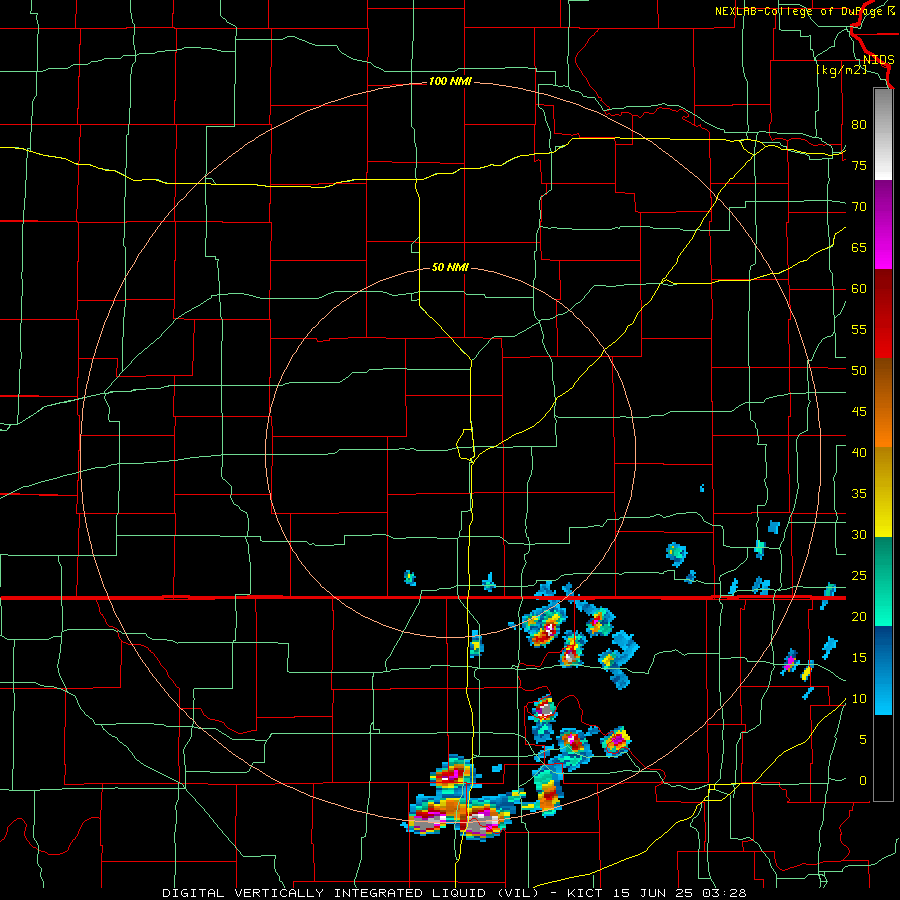The width and height of the screenshot is (900, 900).
Task: Click the 50 value on the VIL scale
Action: coord(859,370)
